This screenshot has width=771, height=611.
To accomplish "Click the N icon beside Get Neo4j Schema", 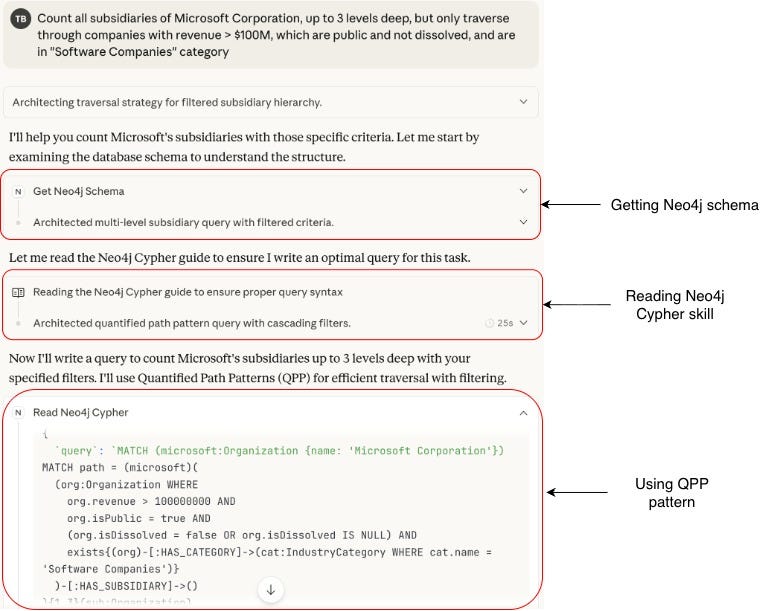I will [x=18, y=191].
